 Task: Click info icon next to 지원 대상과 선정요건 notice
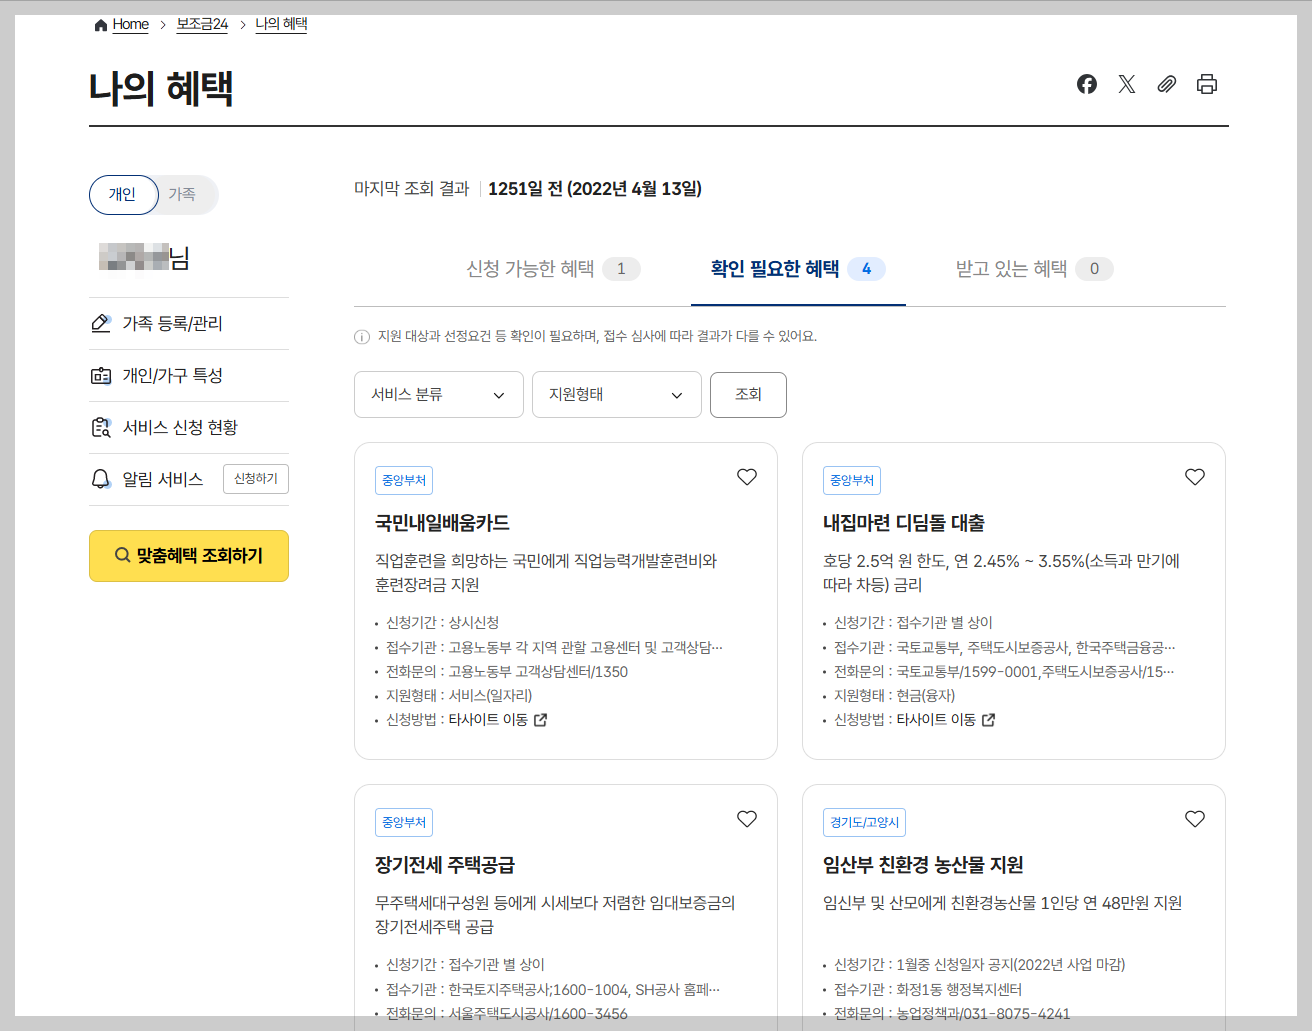coord(362,337)
